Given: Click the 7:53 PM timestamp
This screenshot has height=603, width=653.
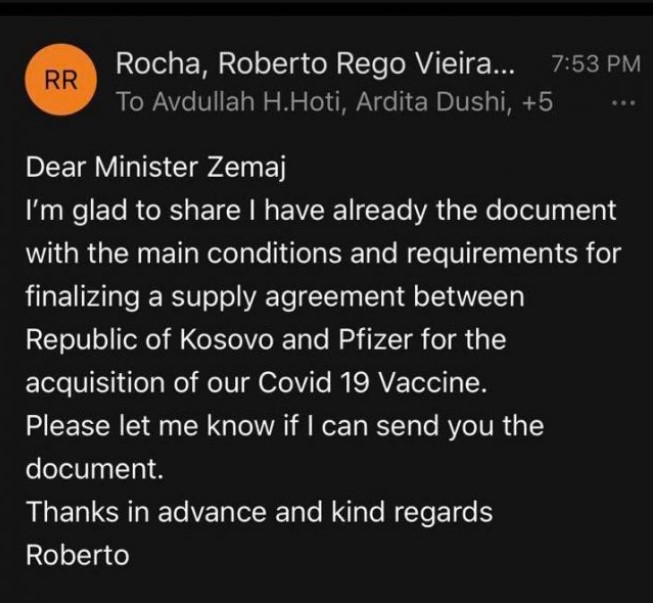Looking at the screenshot, I should click(x=595, y=65).
